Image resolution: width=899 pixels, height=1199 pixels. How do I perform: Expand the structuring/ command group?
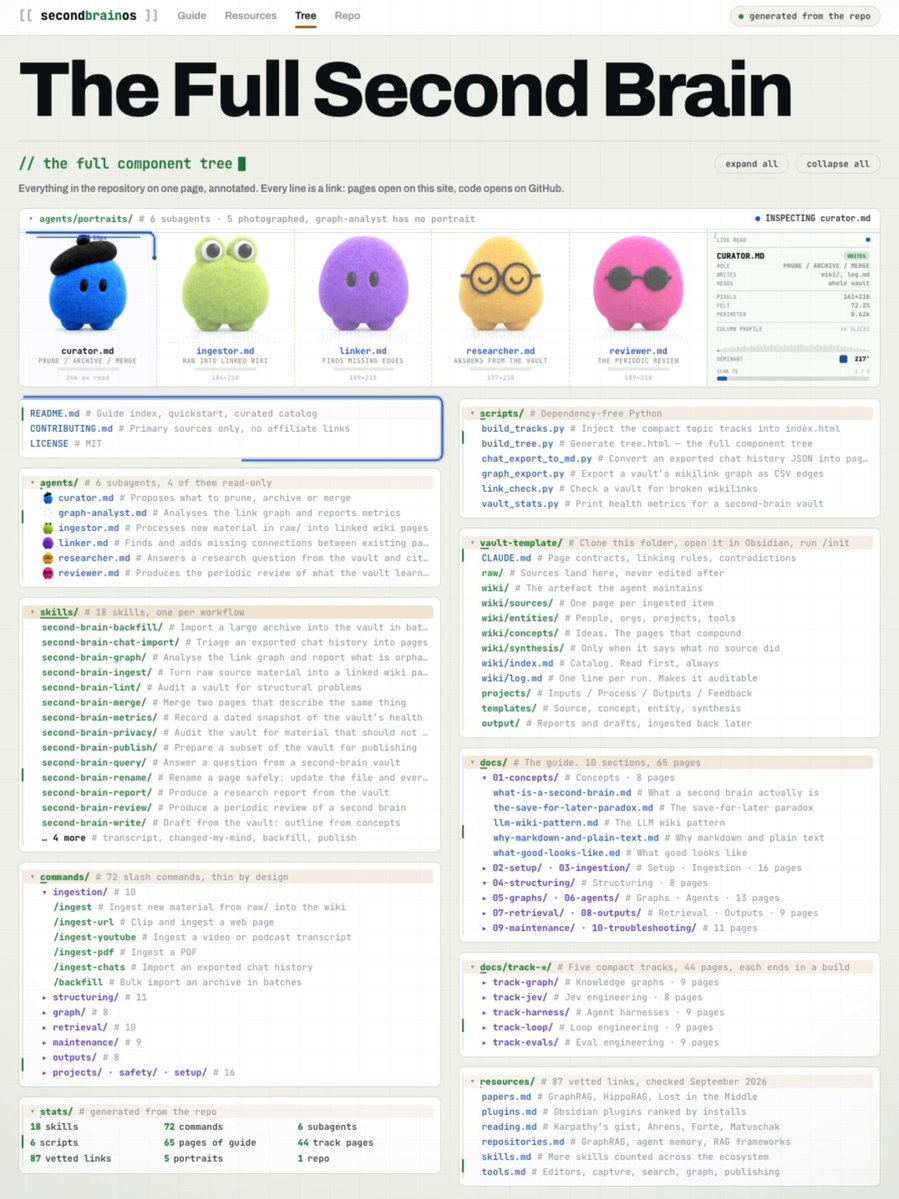coord(45,998)
